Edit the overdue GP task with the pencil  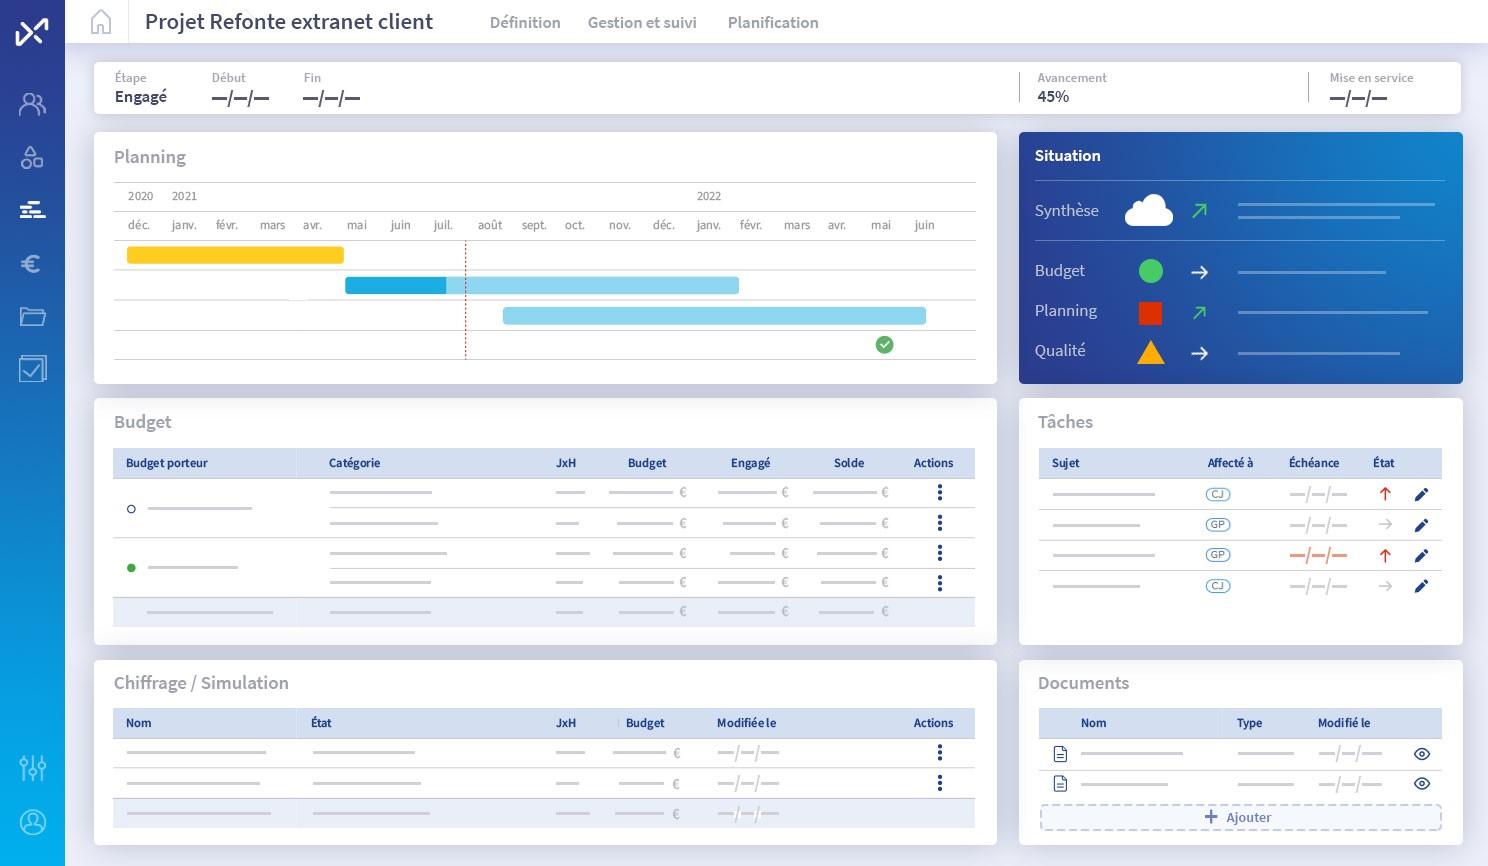pyautogui.click(x=1421, y=556)
